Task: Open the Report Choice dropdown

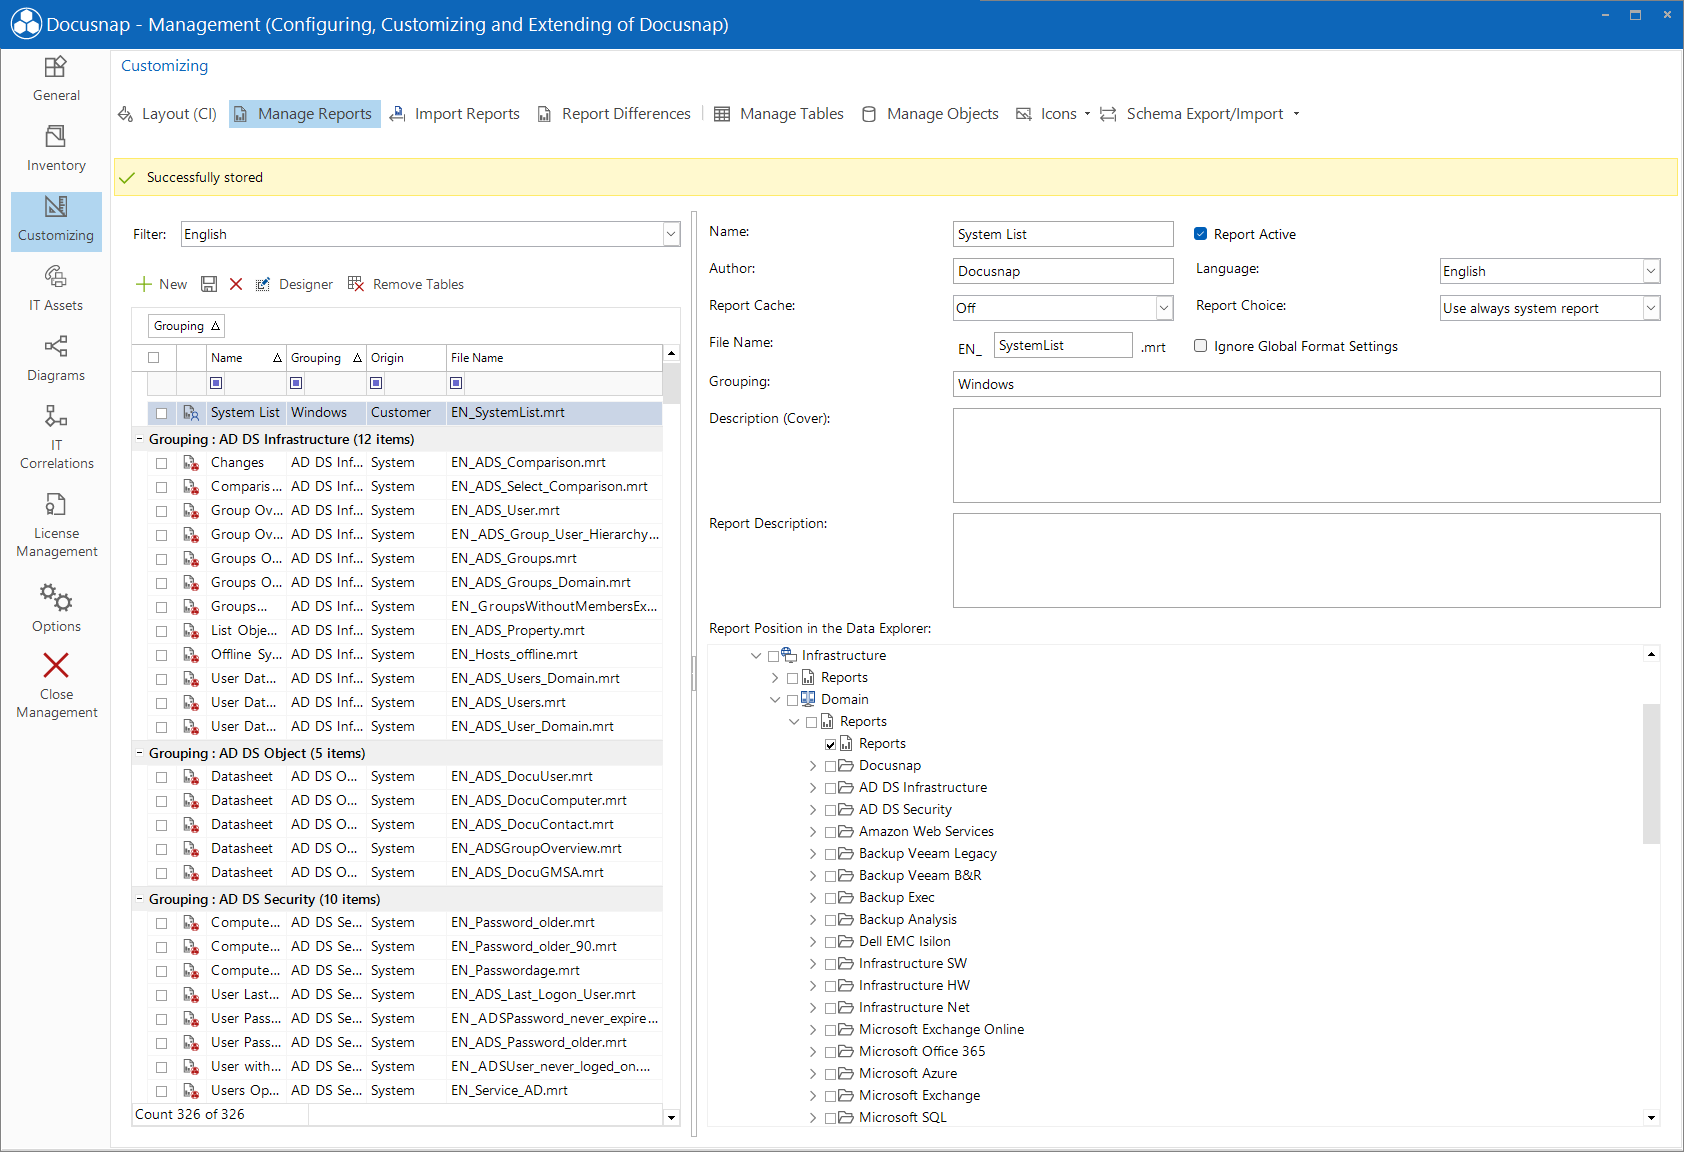Action: point(1651,308)
